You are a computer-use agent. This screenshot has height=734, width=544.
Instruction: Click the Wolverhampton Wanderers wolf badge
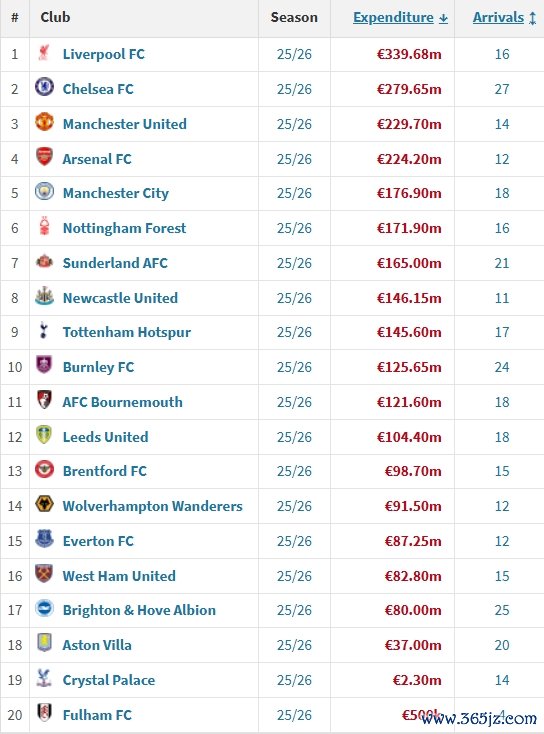(44, 504)
